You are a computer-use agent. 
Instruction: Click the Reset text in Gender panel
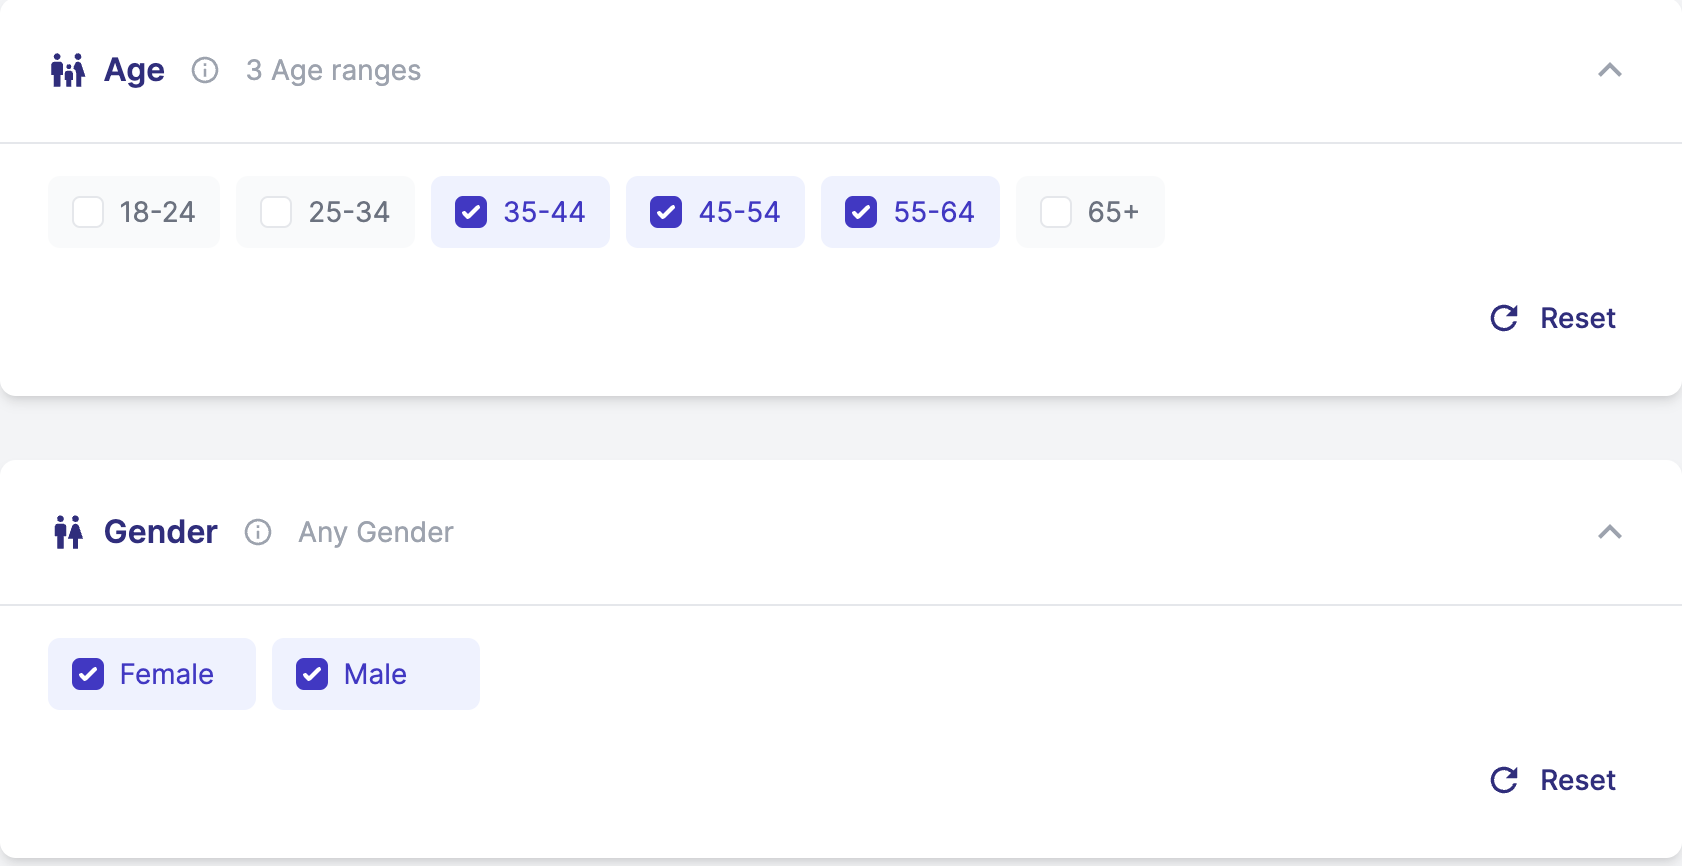pyautogui.click(x=1578, y=780)
